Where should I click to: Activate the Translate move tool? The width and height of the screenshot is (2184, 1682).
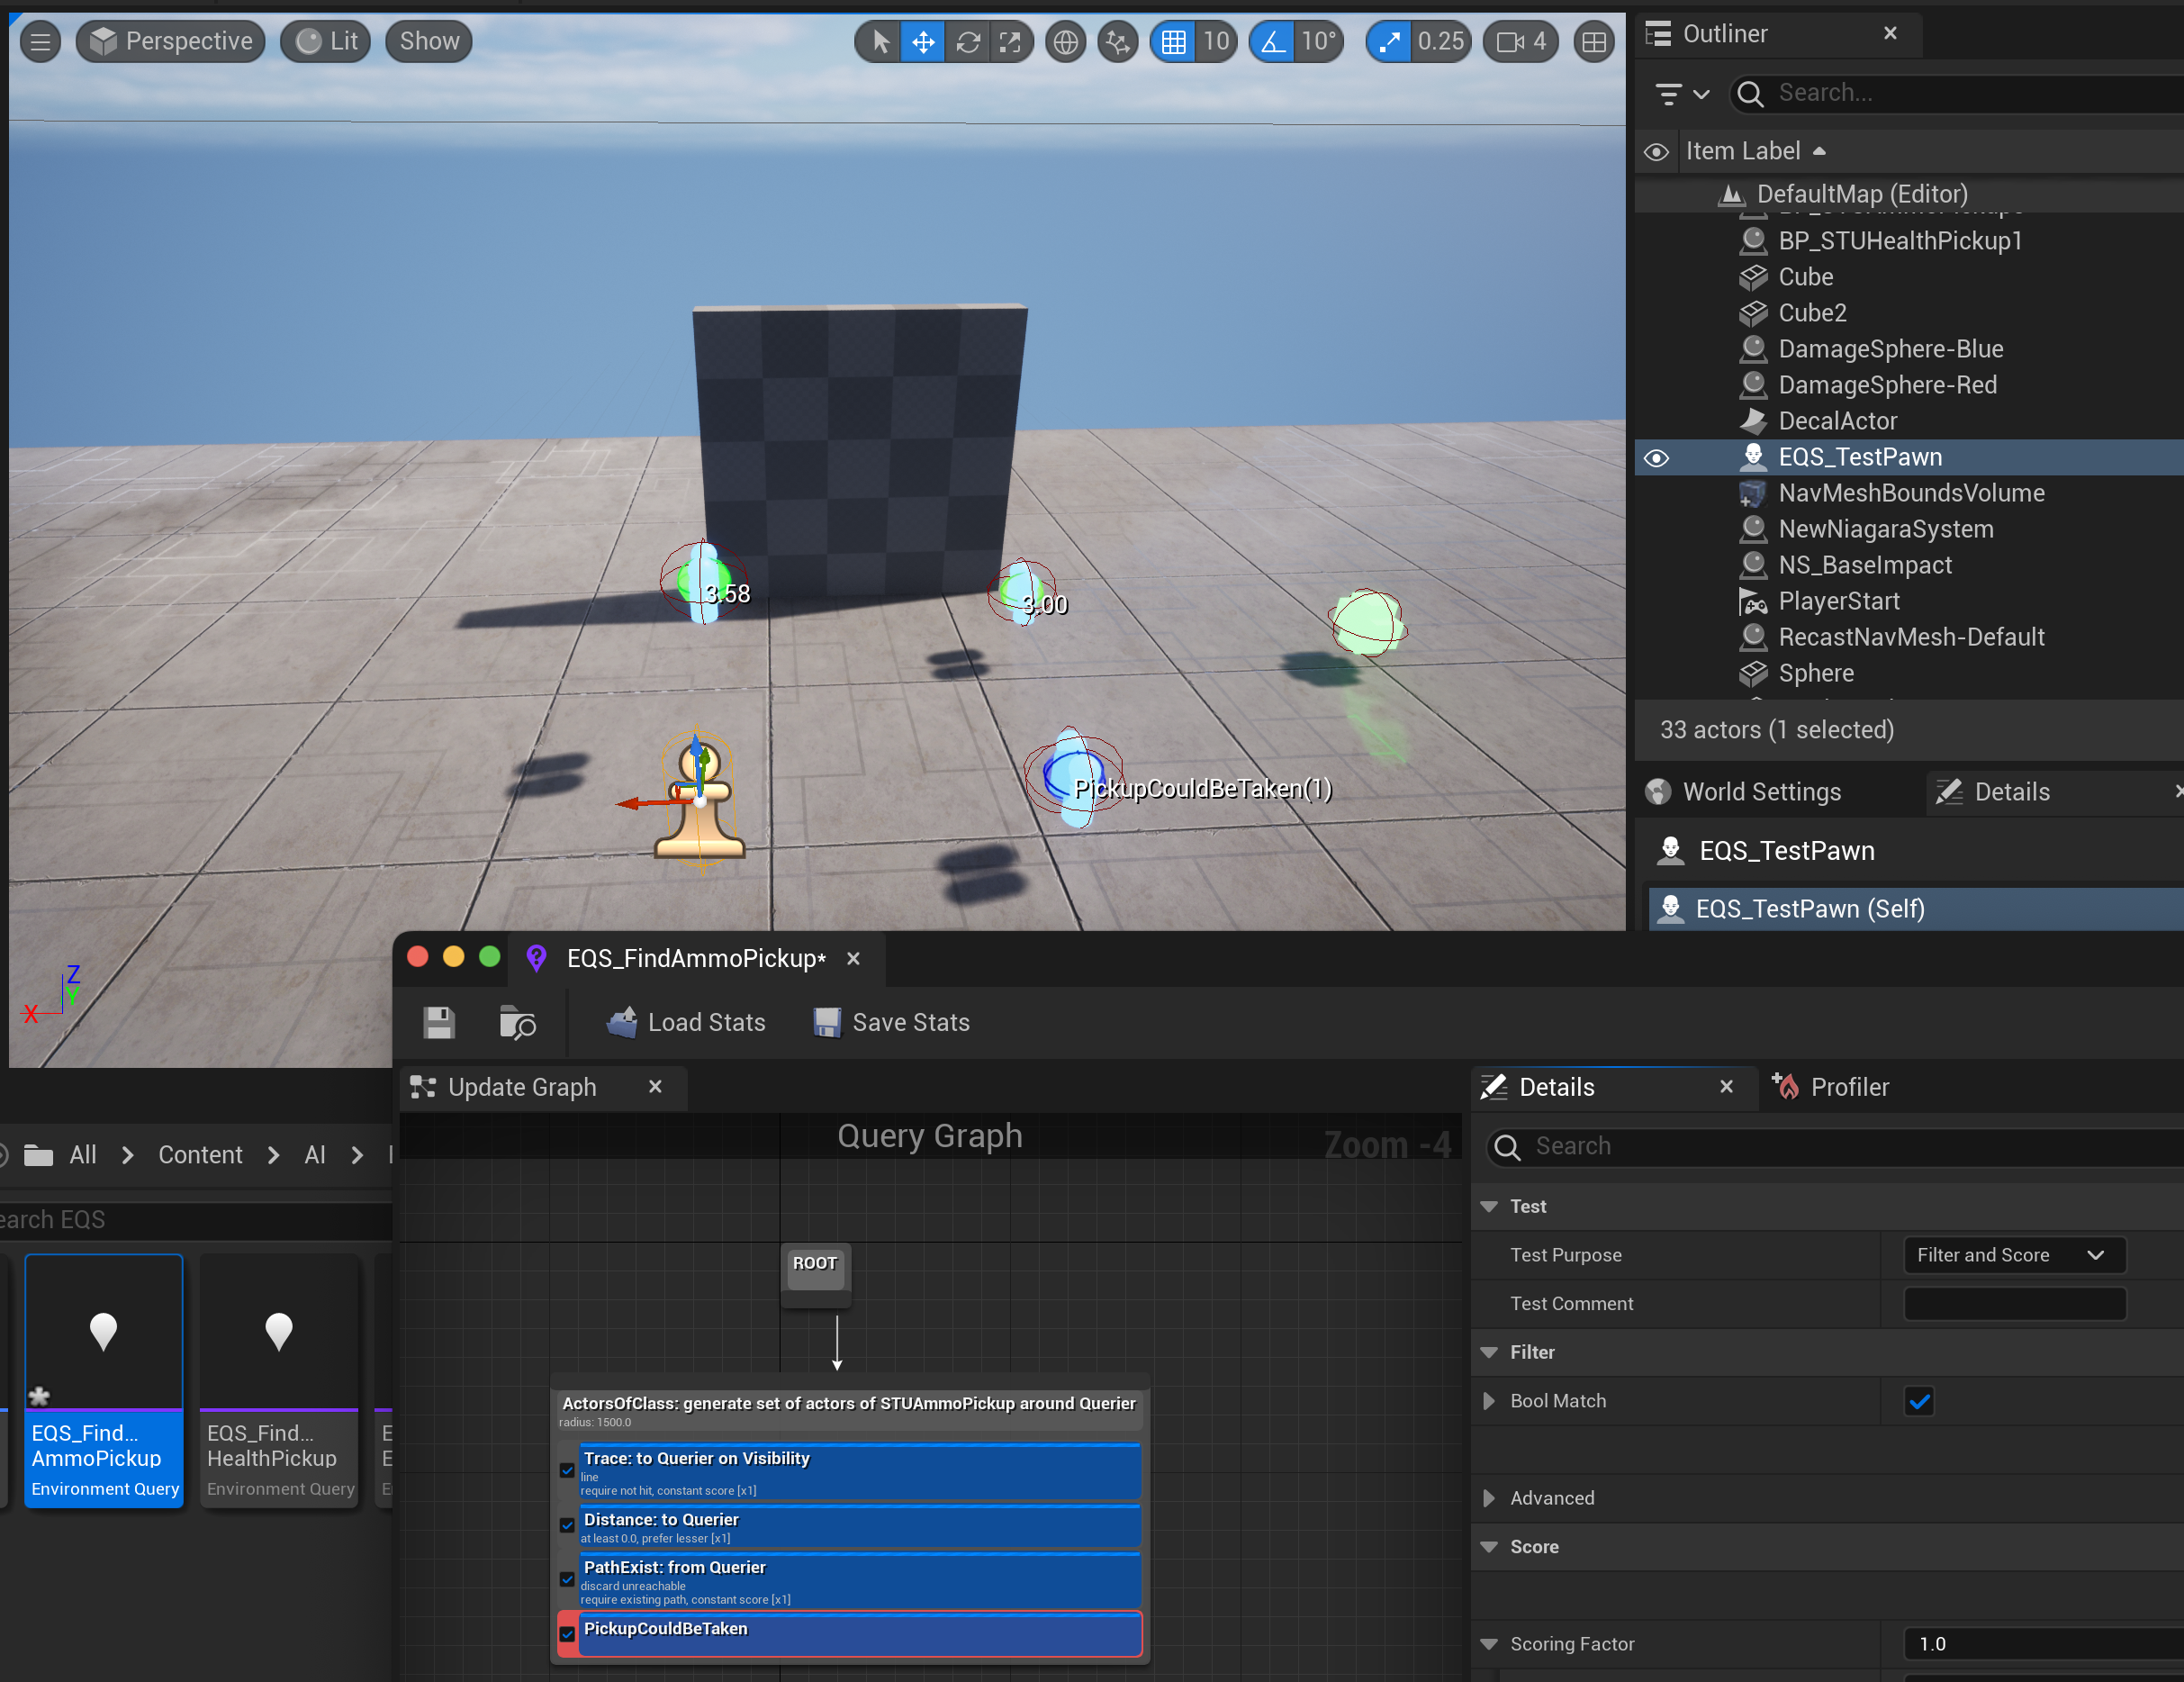click(923, 42)
